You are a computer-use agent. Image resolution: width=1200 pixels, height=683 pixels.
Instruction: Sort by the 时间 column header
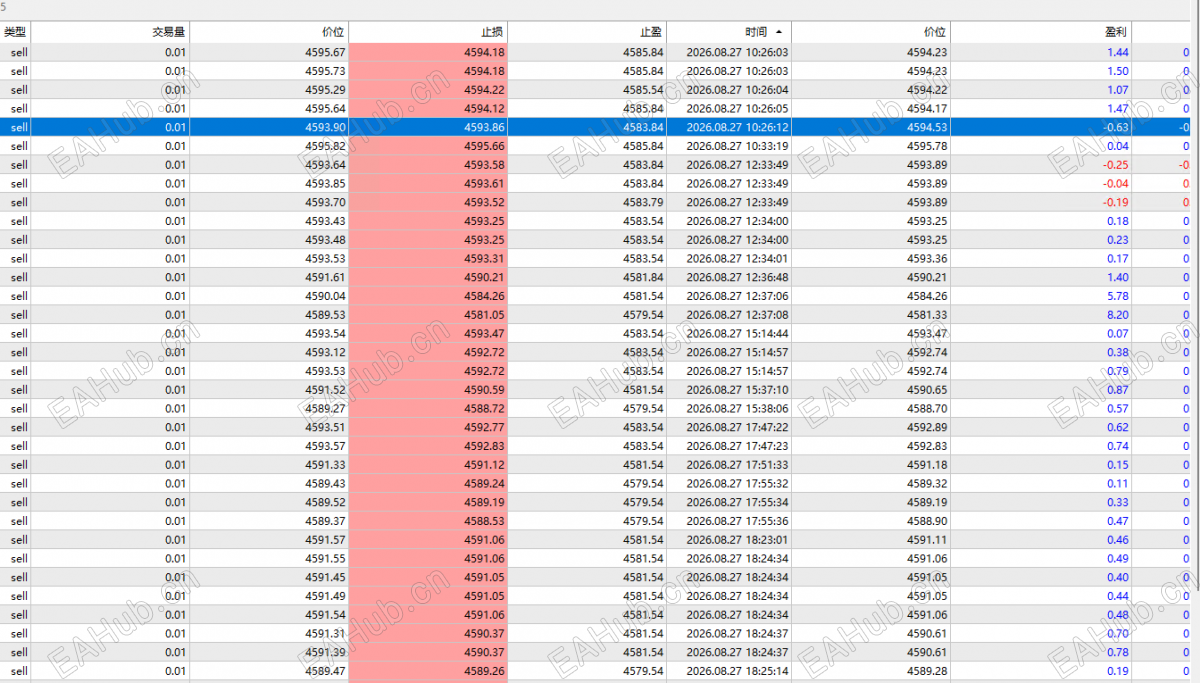pyautogui.click(x=728, y=32)
